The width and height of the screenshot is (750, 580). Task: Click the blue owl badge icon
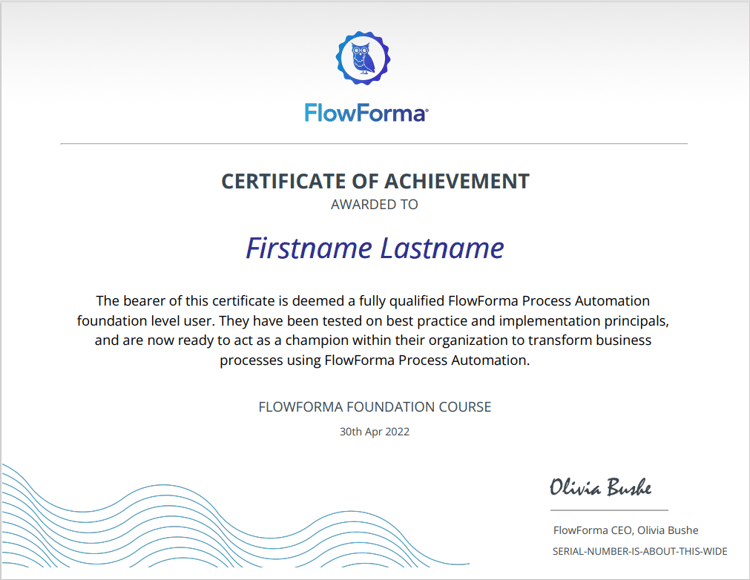click(363, 58)
